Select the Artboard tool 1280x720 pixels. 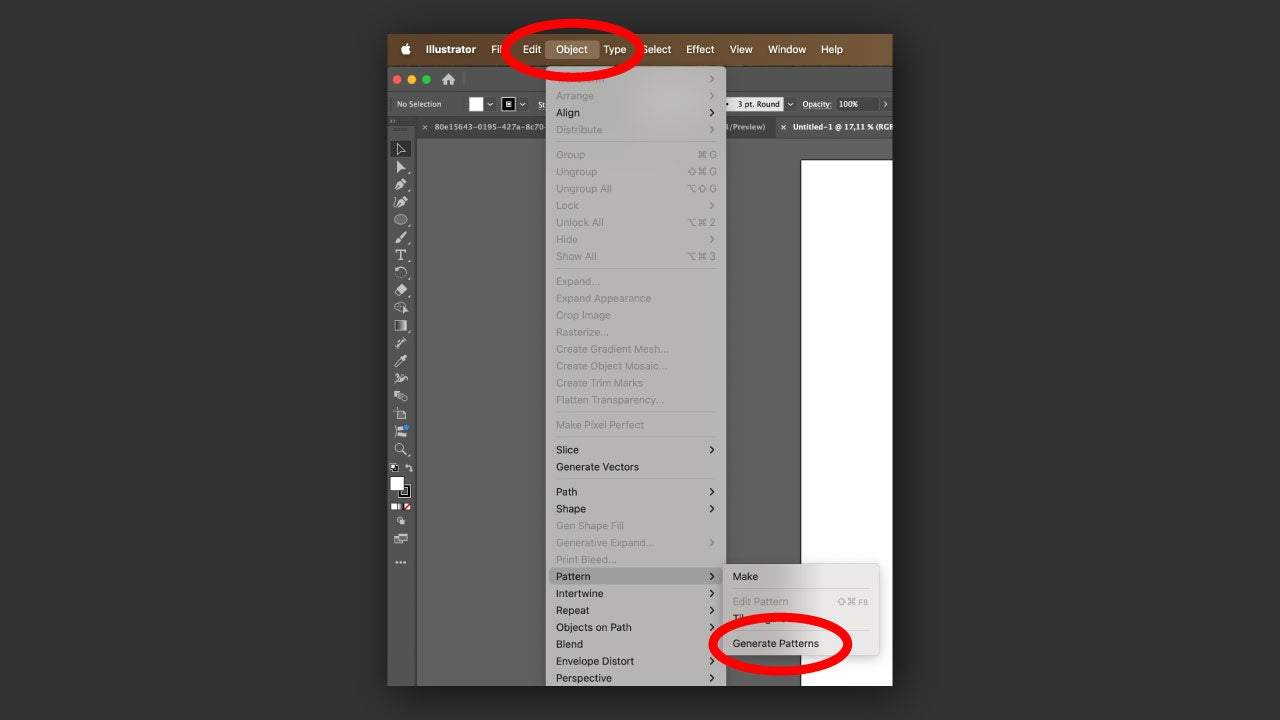pos(401,414)
